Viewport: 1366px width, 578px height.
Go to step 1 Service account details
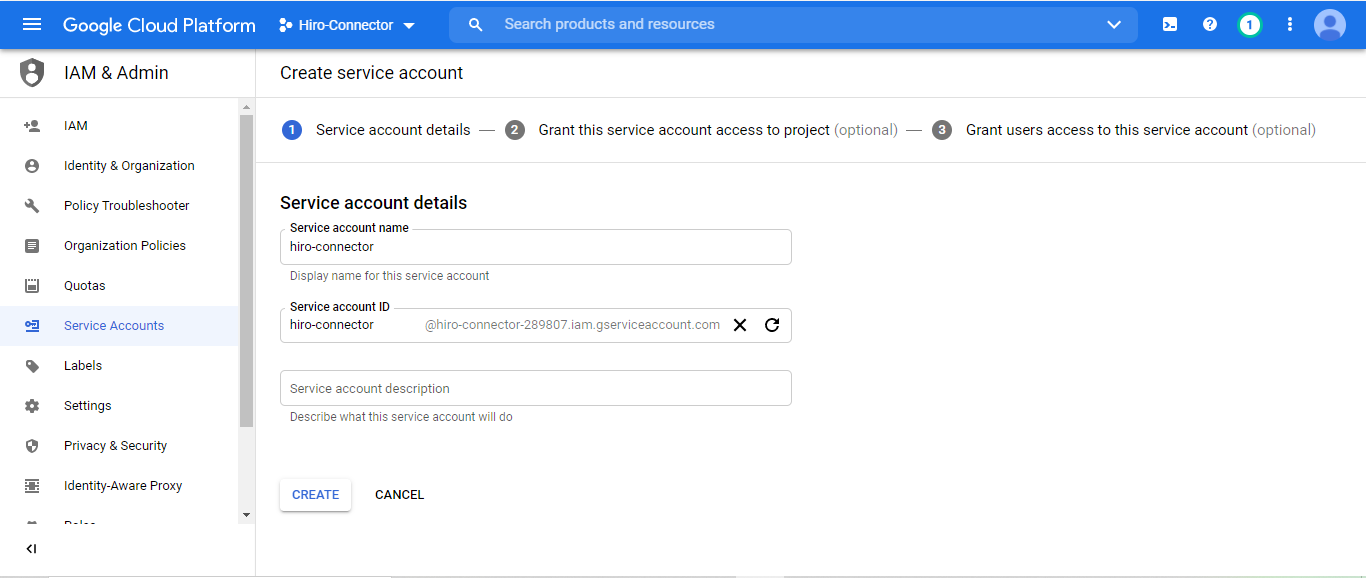(x=376, y=130)
